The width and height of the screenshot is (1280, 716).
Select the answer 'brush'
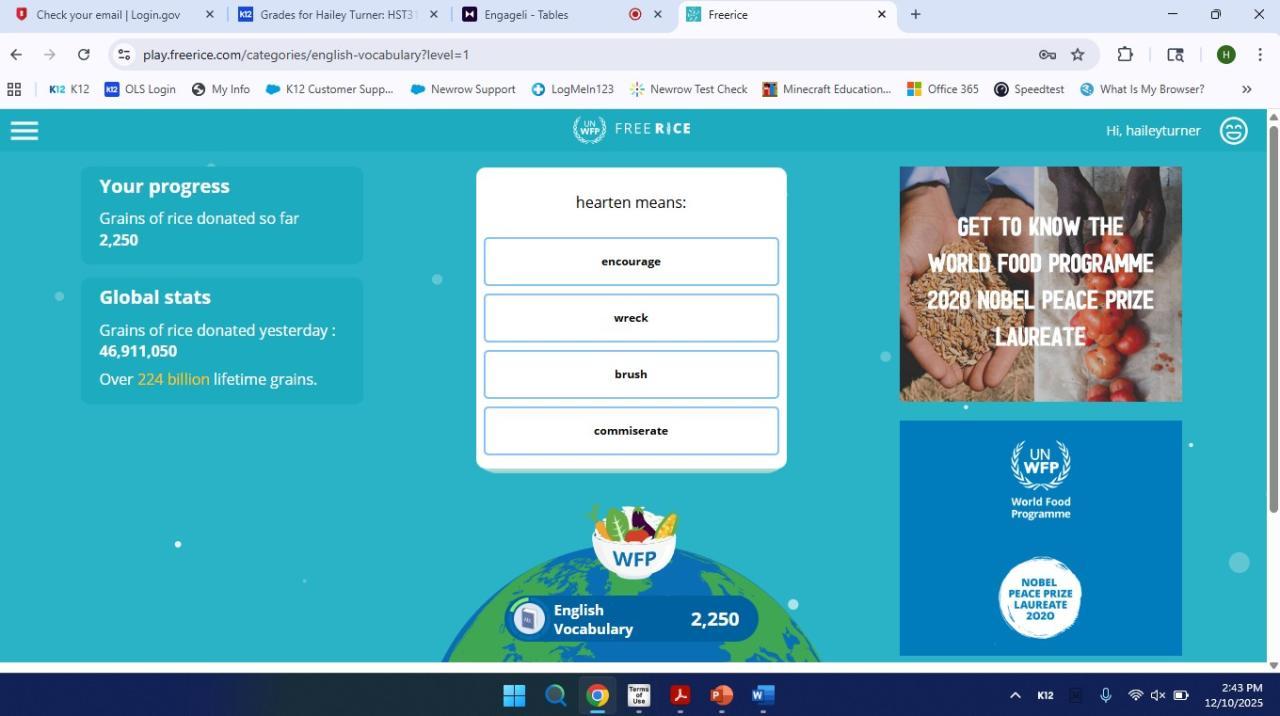pyautogui.click(x=631, y=374)
